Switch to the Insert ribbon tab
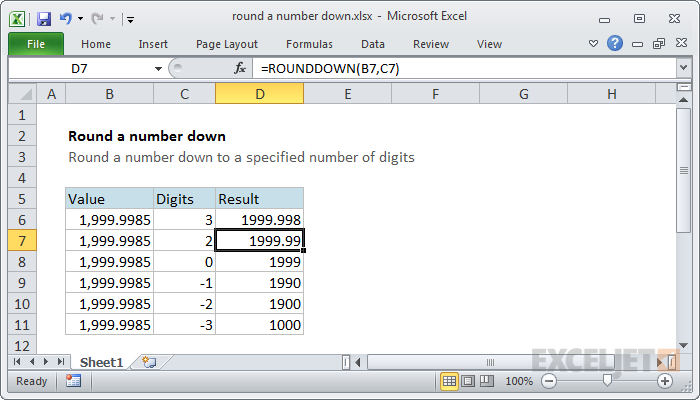This screenshot has width=700, height=400. click(x=153, y=44)
